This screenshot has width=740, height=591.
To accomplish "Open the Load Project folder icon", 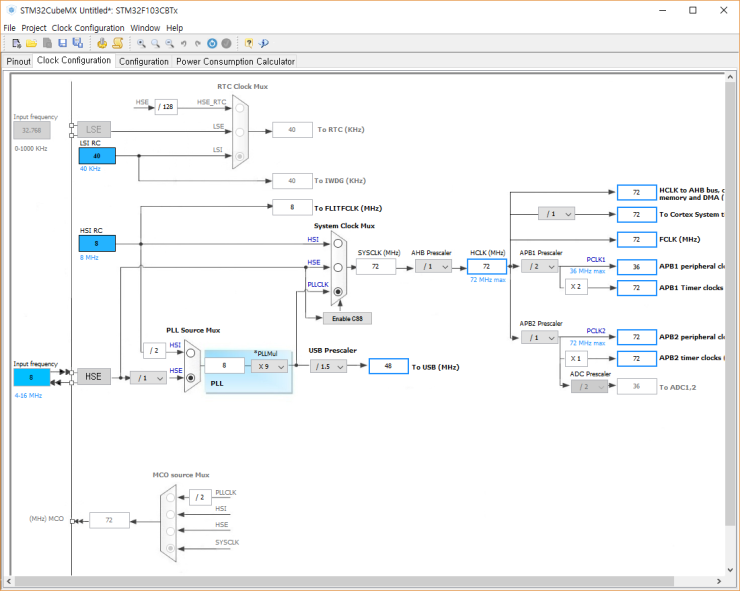I will pyautogui.click(x=32, y=43).
